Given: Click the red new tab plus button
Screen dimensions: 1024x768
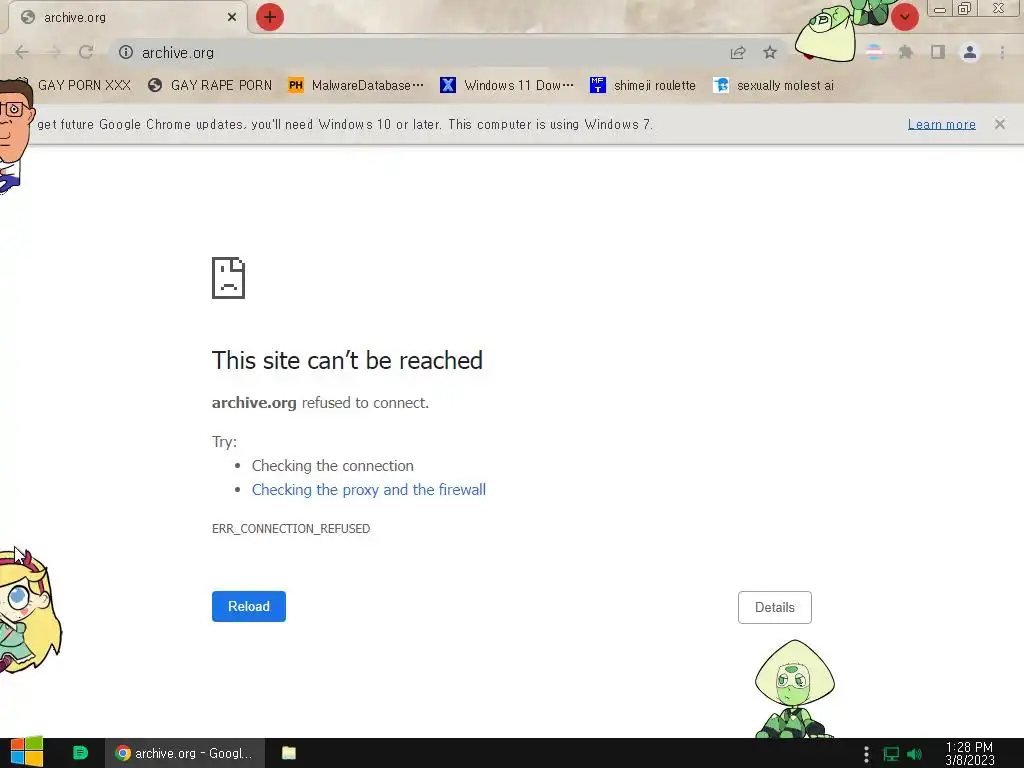Looking at the screenshot, I should pyautogui.click(x=270, y=17).
